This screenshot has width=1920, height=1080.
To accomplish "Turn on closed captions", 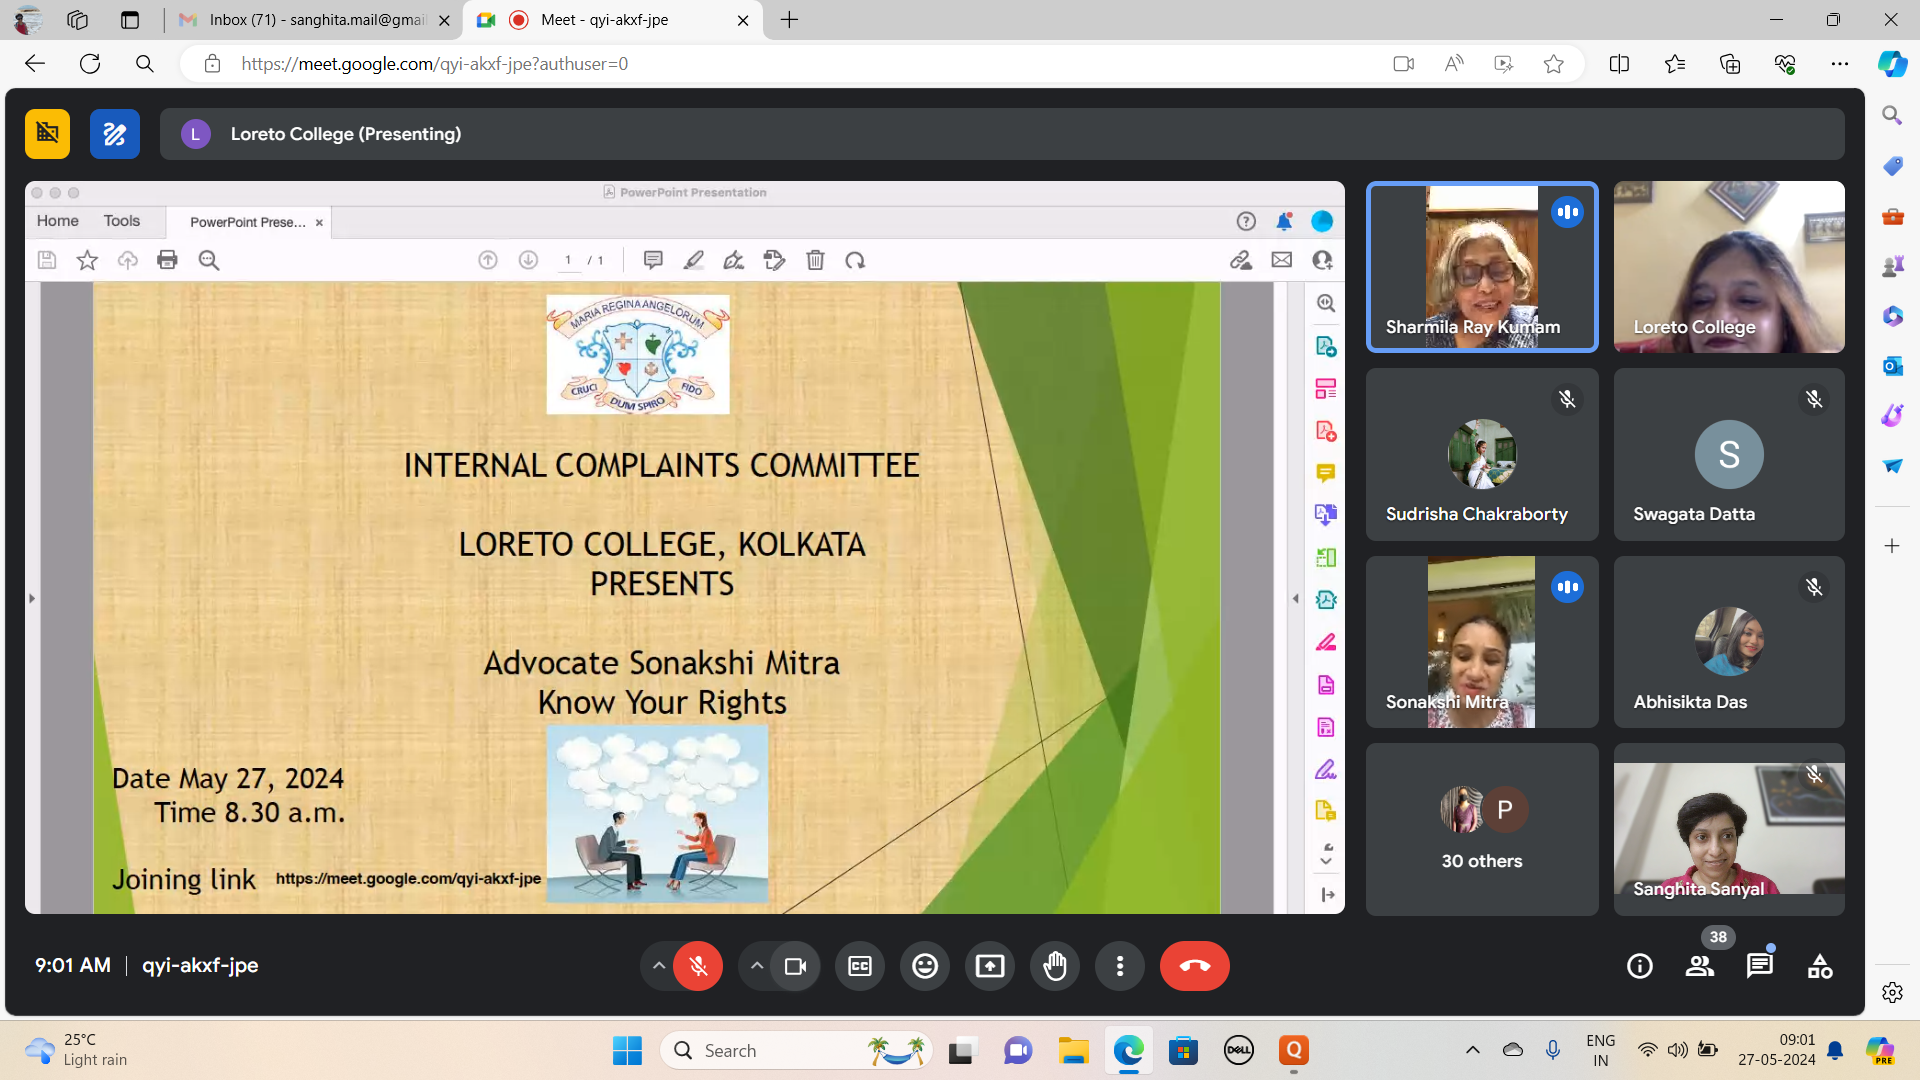I will point(859,966).
